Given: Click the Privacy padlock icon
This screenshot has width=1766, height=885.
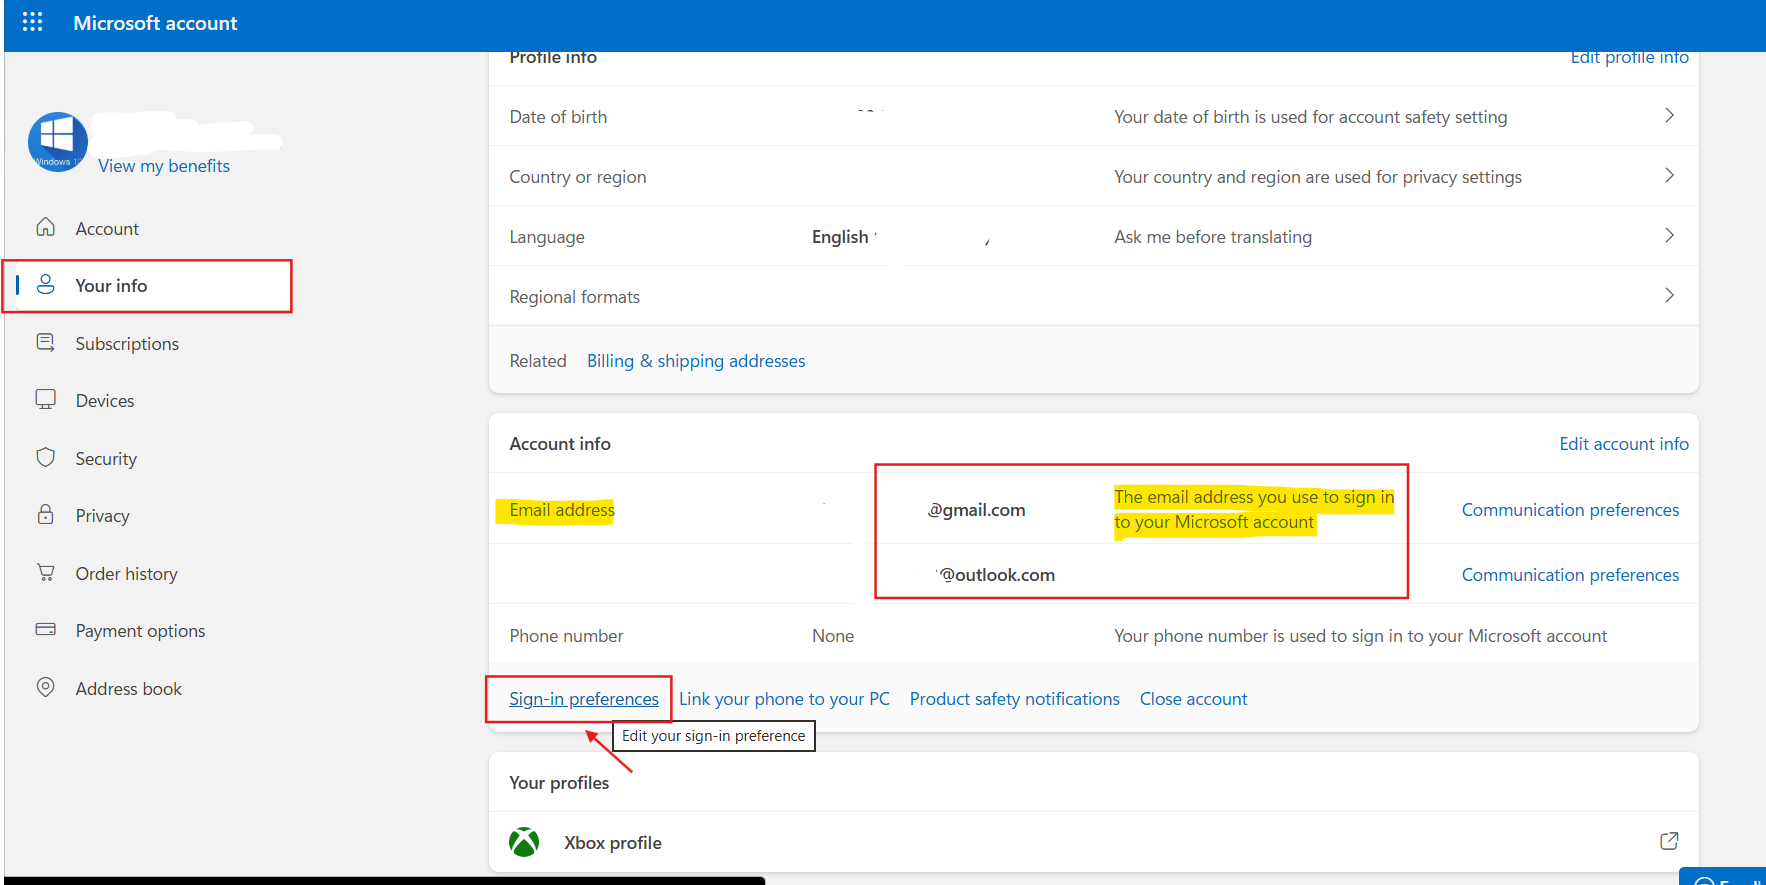Looking at the screenshot, I should coord(45,514).
